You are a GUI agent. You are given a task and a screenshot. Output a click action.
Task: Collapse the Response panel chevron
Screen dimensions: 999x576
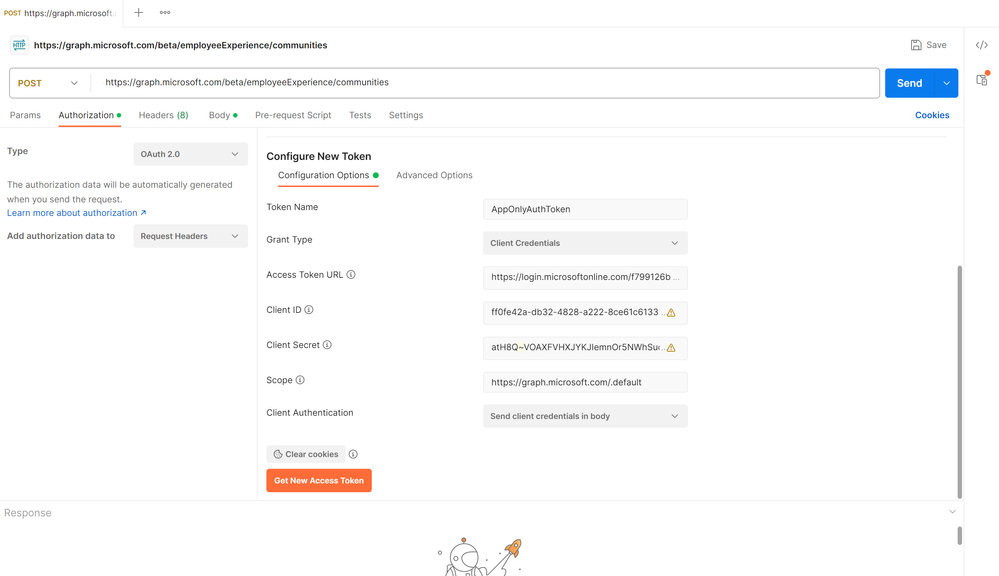pos(952,512)
